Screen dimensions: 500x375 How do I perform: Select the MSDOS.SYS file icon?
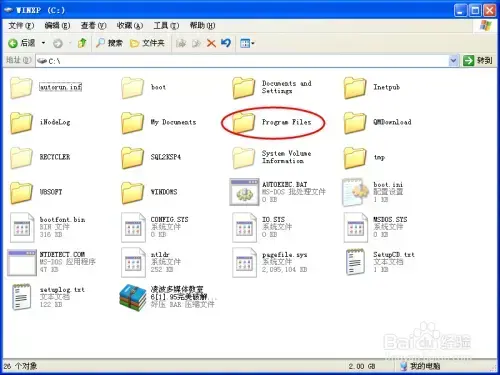tap(356, 228)
